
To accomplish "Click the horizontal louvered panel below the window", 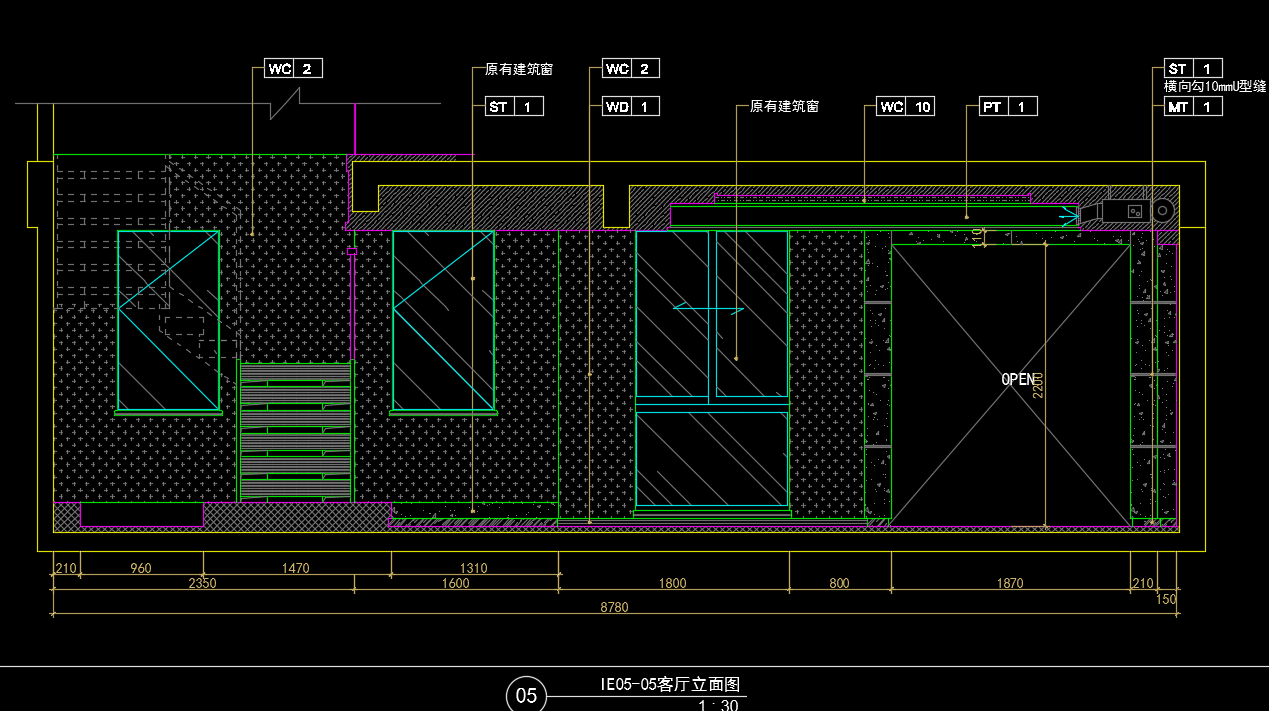I will (296, 430).
